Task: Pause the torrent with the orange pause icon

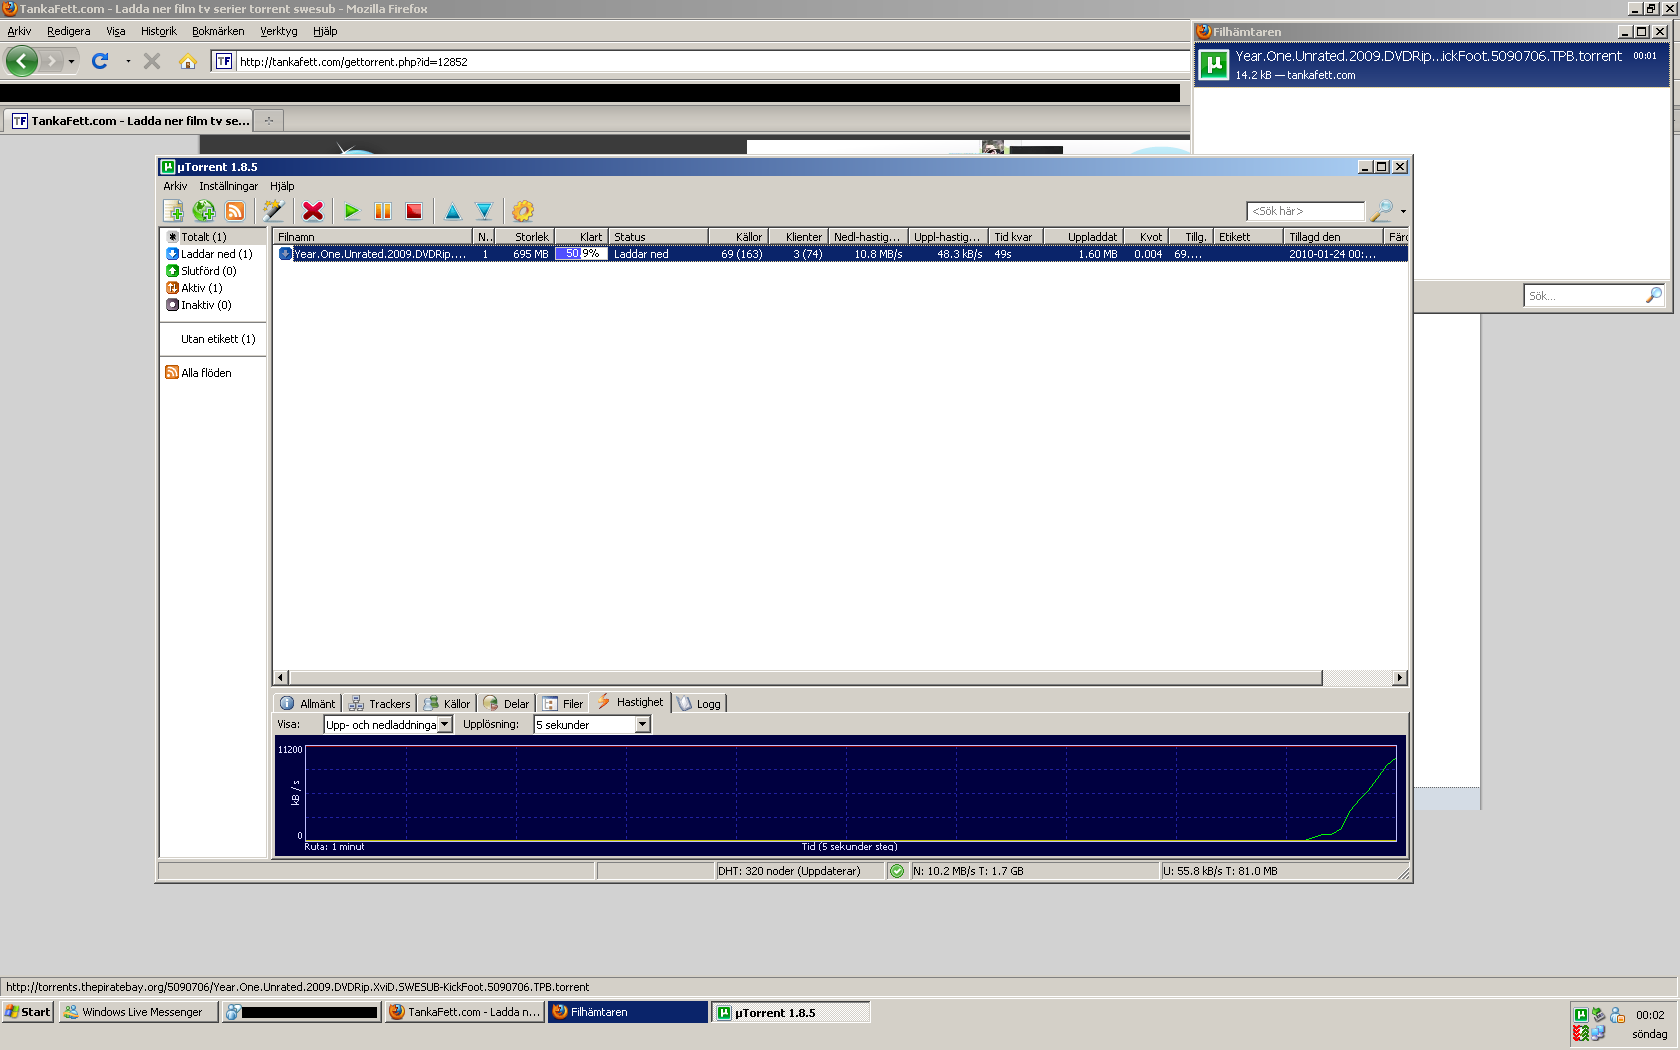Action: [383, 211]
